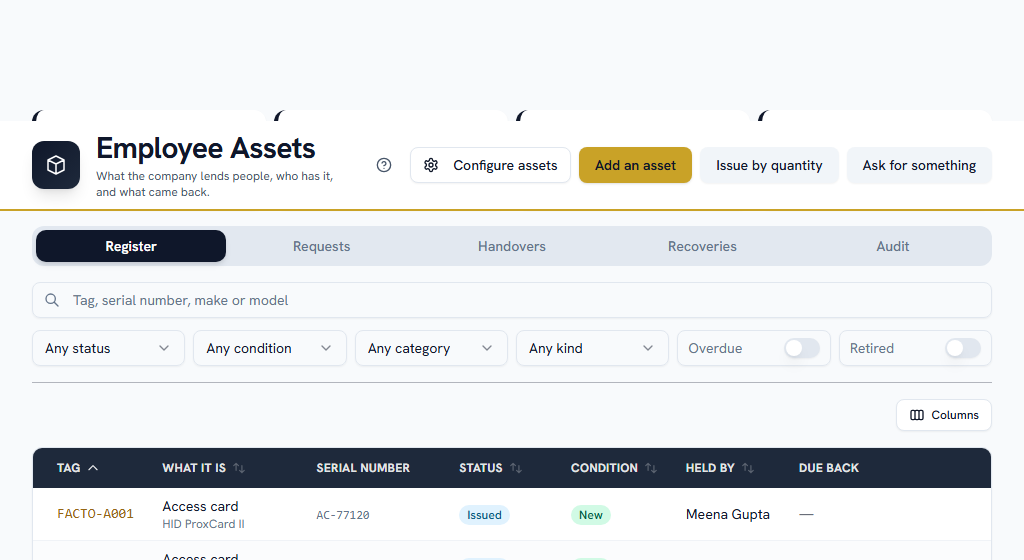
Task: Click serial number AC-77120
Action: [x=343, y=515]
